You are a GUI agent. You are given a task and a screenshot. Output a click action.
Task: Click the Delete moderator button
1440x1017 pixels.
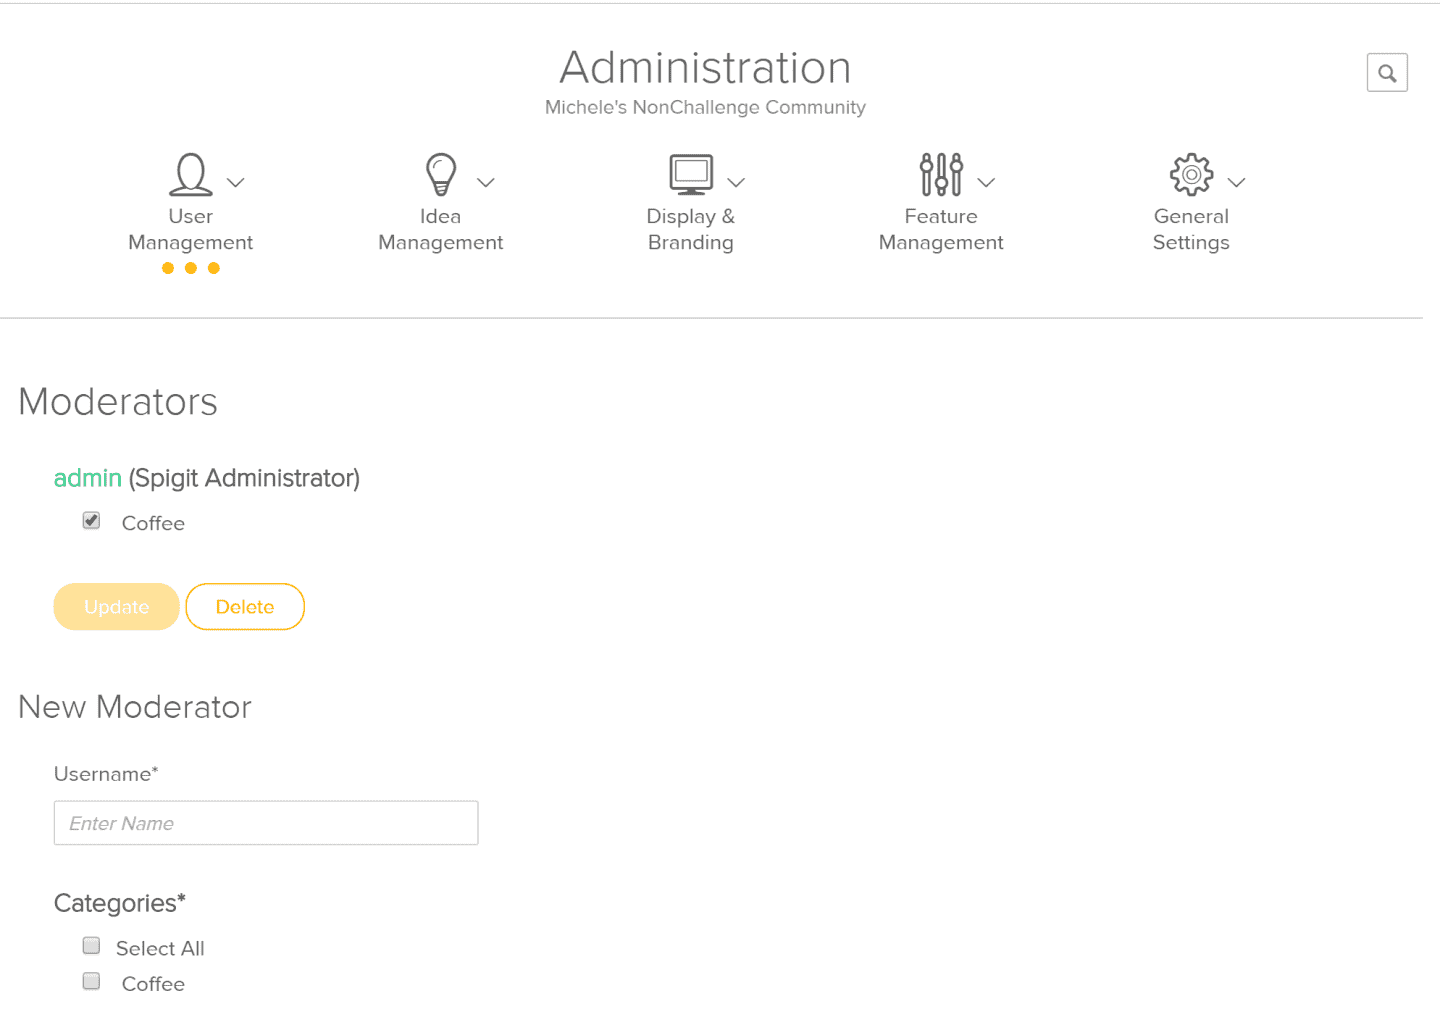click(245, 607)
